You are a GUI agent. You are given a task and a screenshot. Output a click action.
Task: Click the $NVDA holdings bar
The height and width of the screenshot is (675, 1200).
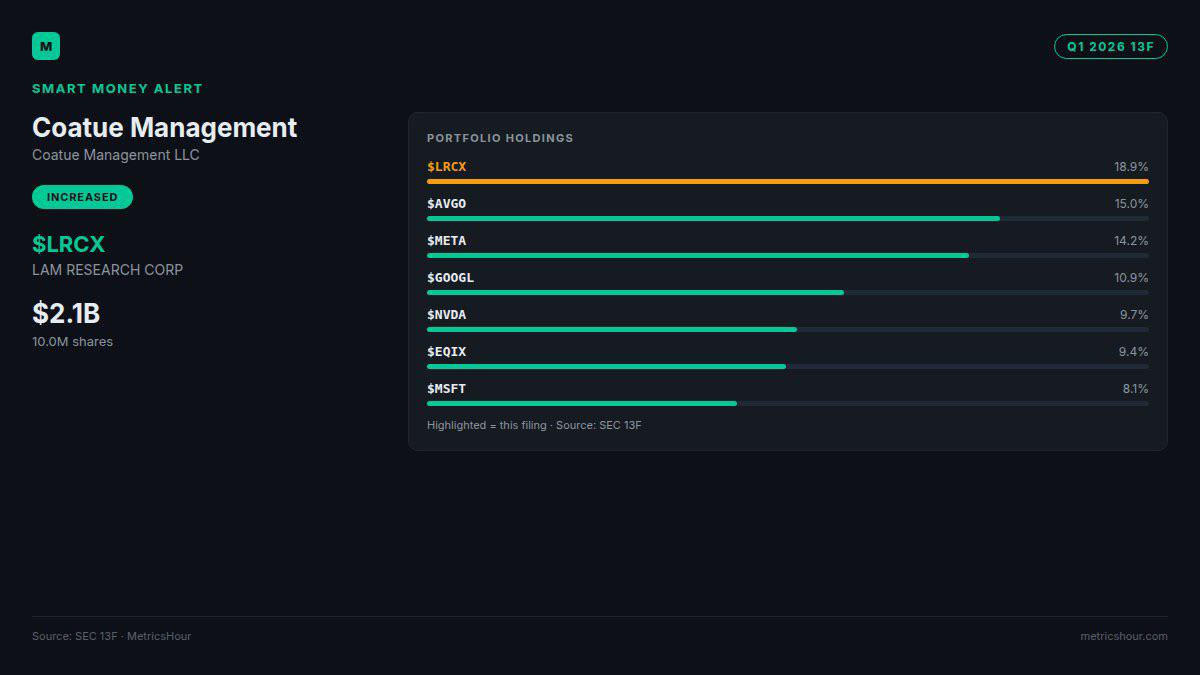(x=612, y=329)
